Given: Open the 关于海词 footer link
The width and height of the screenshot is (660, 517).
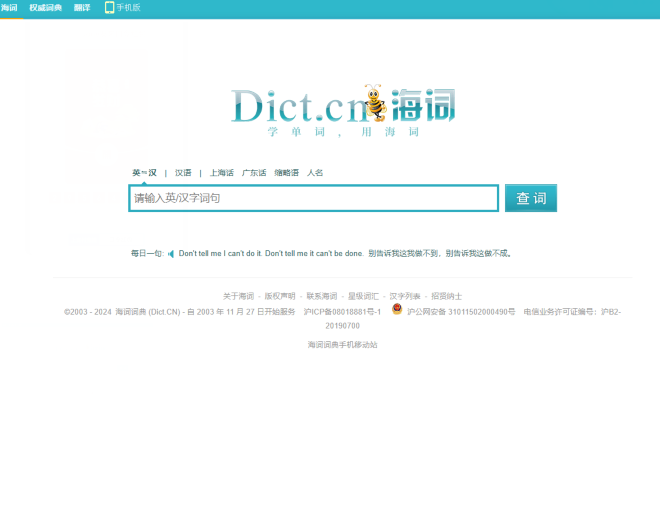Looking at the screenshot, I should pyautogui.click(x=238, y=296).
